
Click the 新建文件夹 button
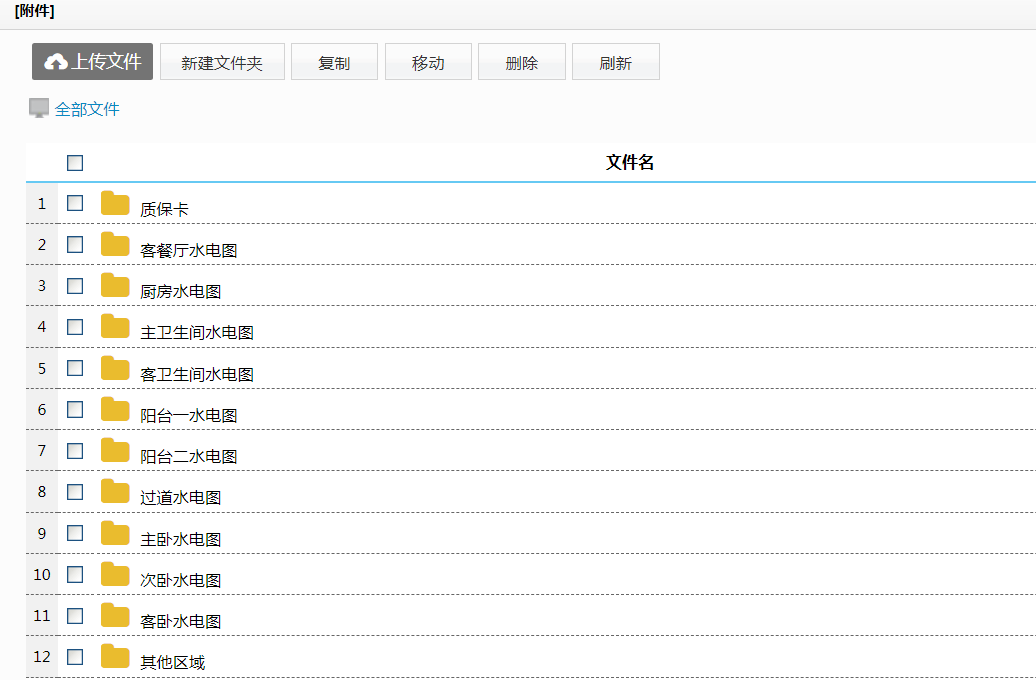pos(222,62)
